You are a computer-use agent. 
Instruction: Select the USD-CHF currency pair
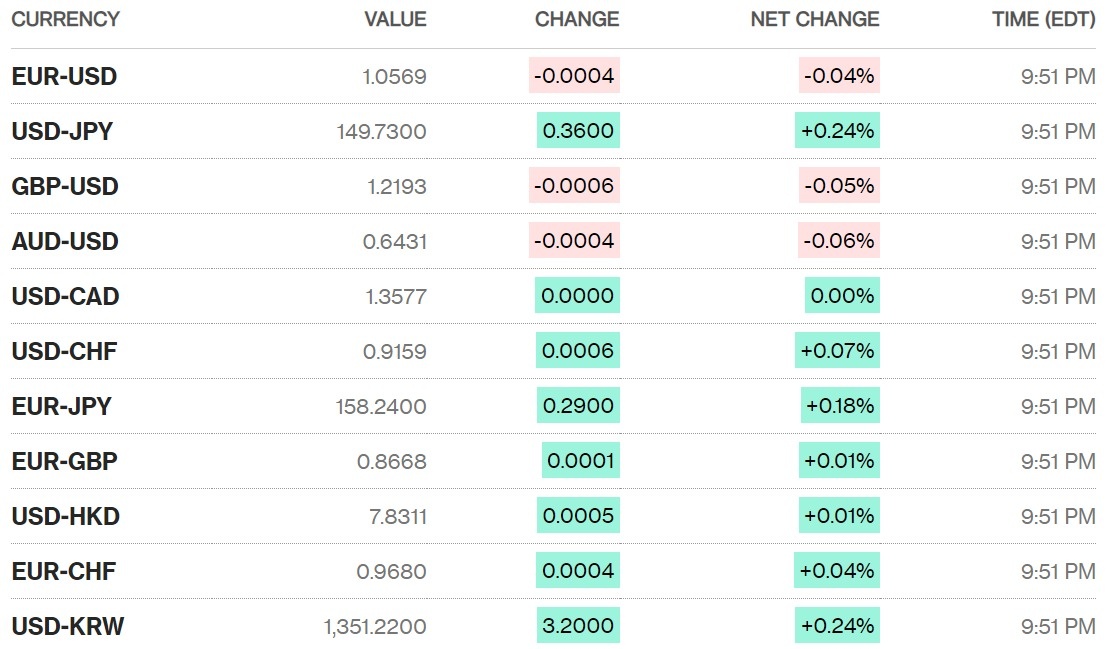[x=65, y=351]
